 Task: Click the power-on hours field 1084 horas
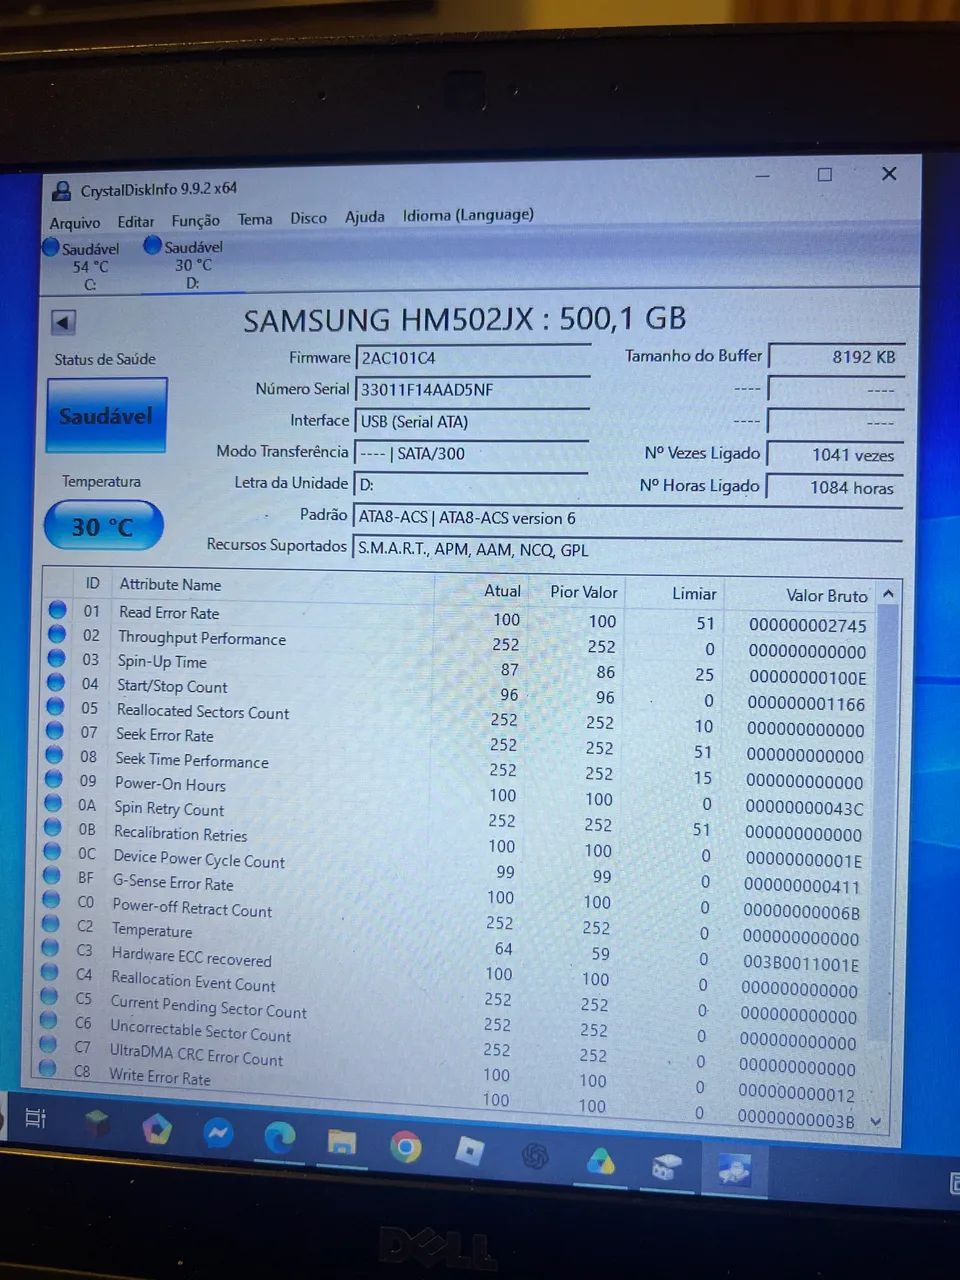(834, 488)
